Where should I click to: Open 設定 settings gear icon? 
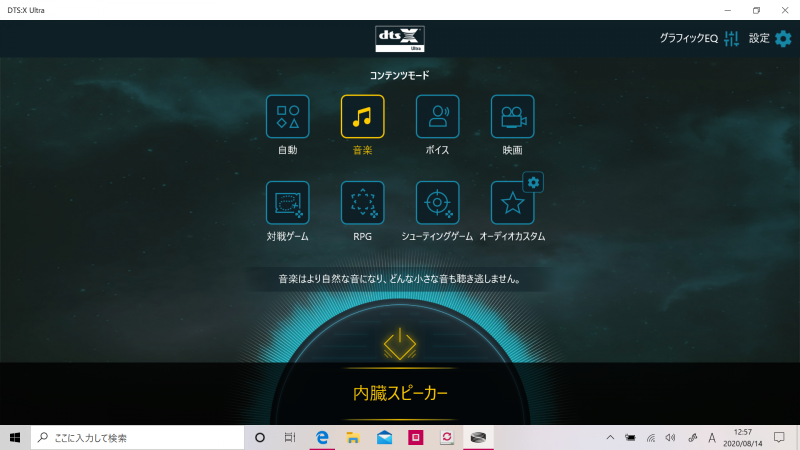click(783, 38)
